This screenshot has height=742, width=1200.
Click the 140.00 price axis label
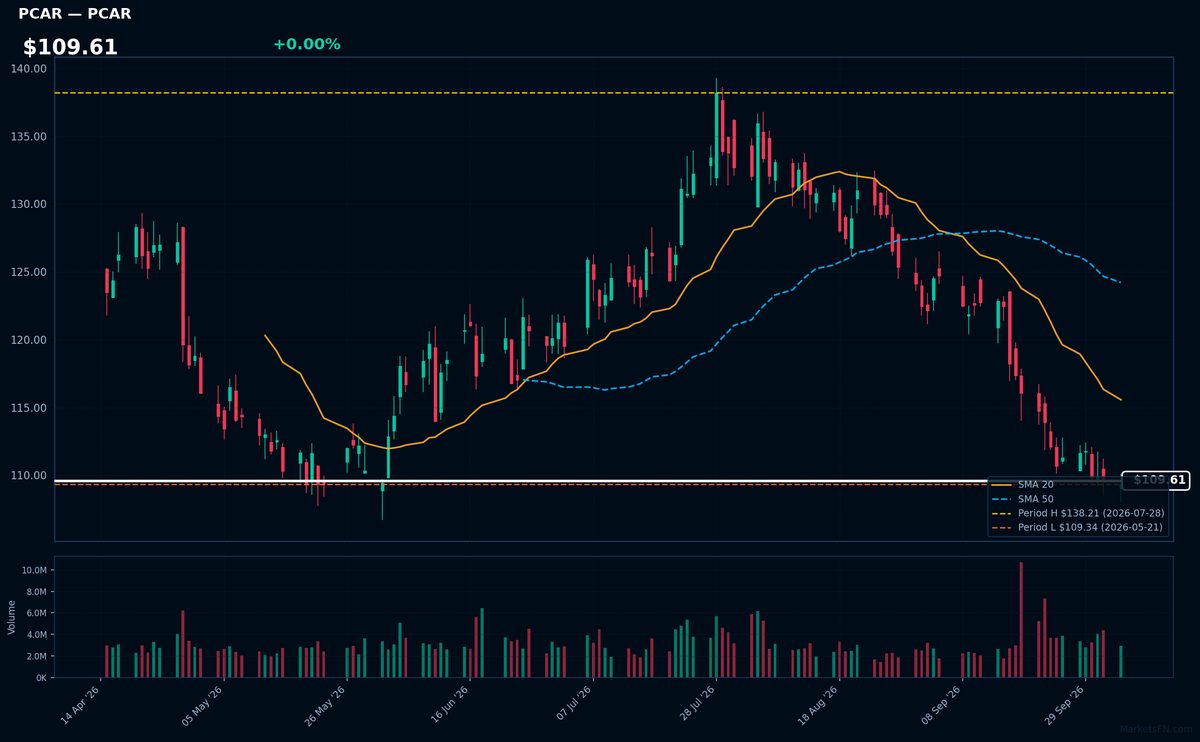30,69
